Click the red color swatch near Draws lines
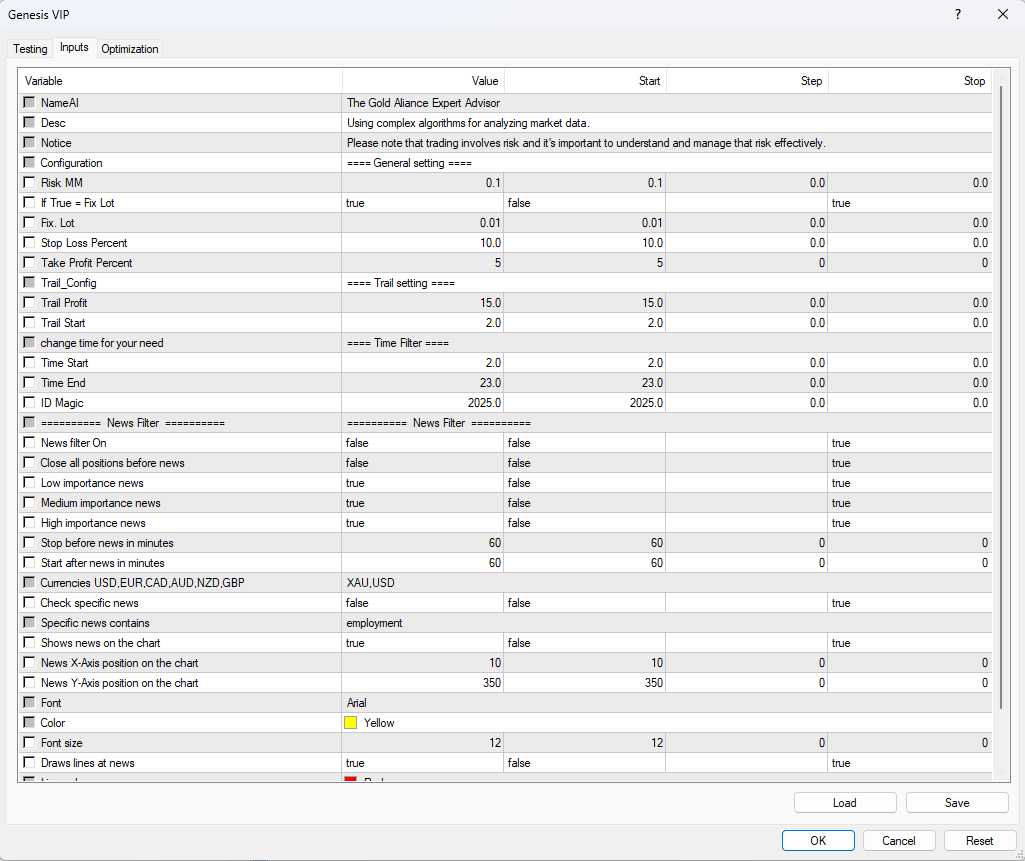 [x=351, y=780]
